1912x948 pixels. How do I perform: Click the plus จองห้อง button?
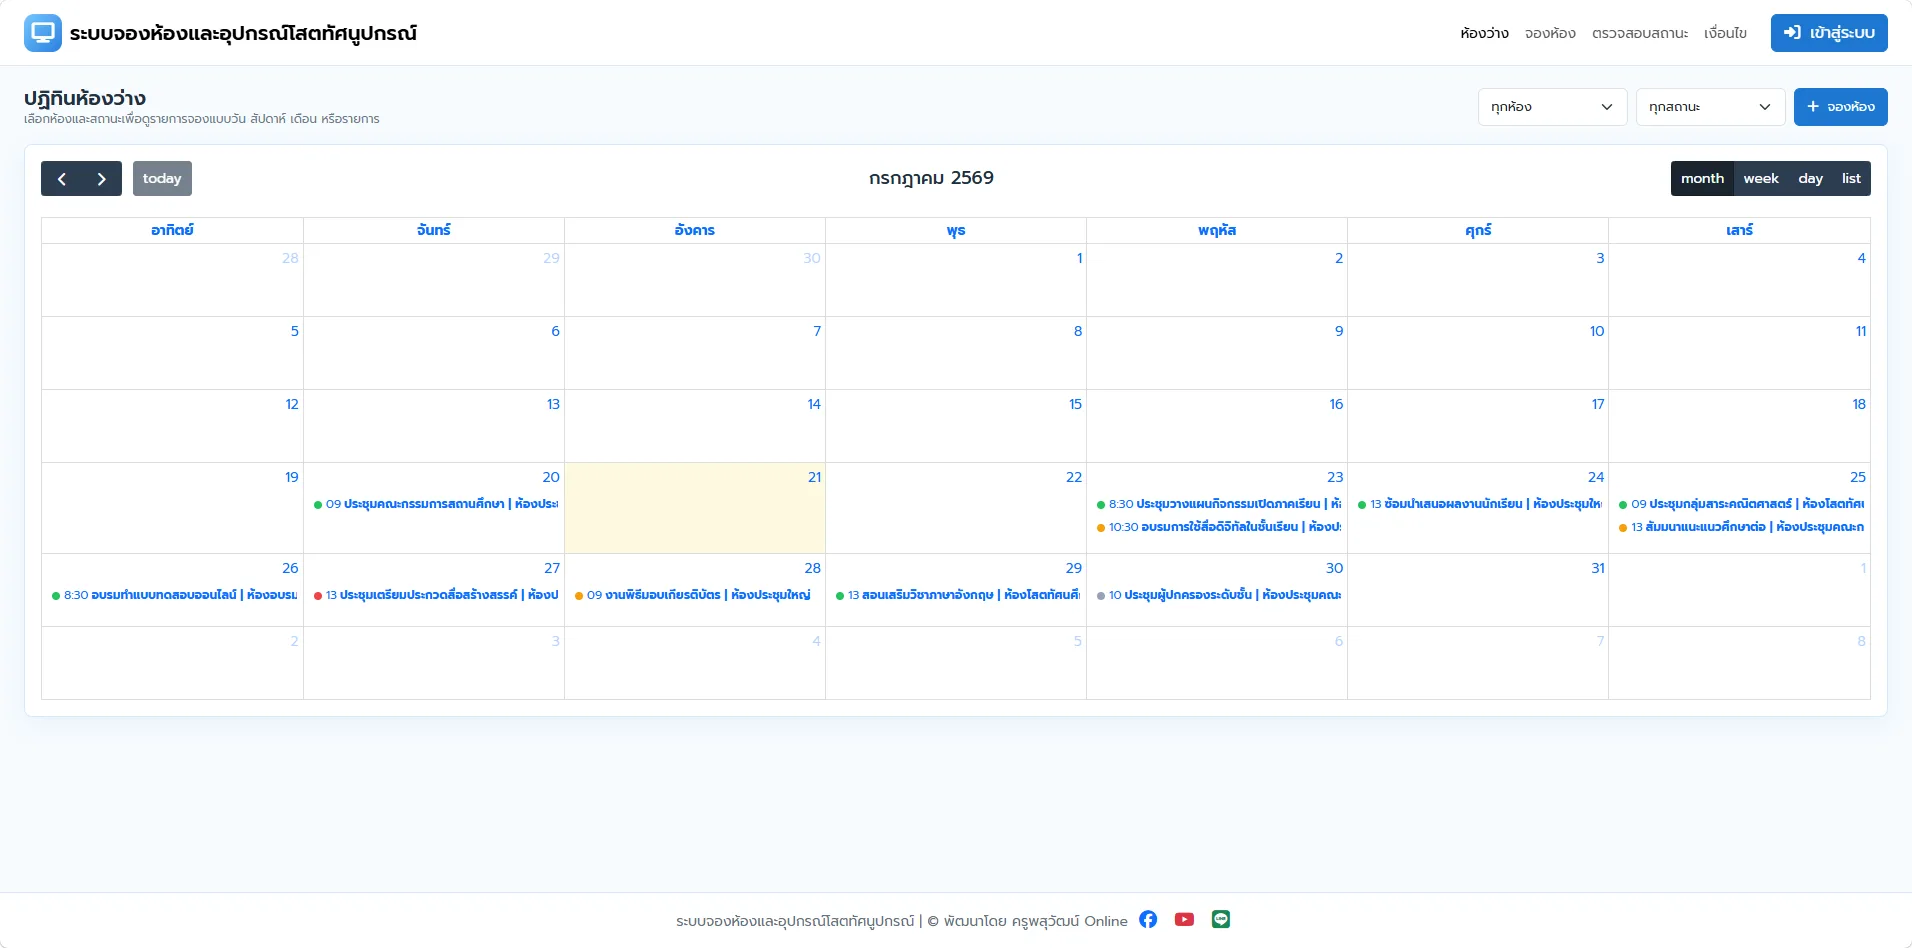[1840, 107]
